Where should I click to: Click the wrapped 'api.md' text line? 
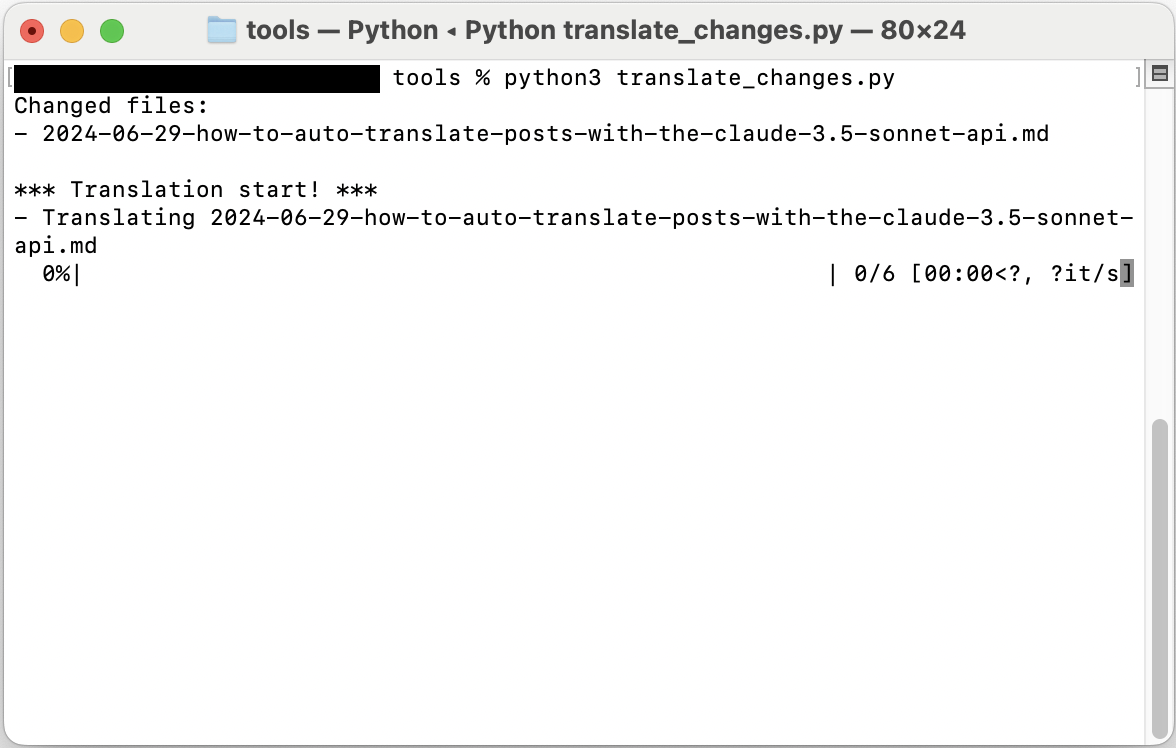56,246
